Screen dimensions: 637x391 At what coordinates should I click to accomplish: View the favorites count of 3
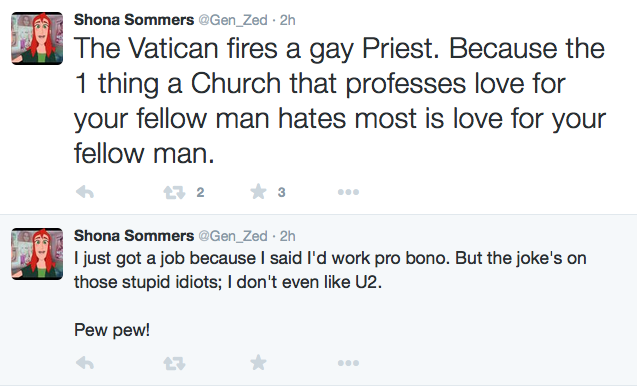(x=281, y=192)
